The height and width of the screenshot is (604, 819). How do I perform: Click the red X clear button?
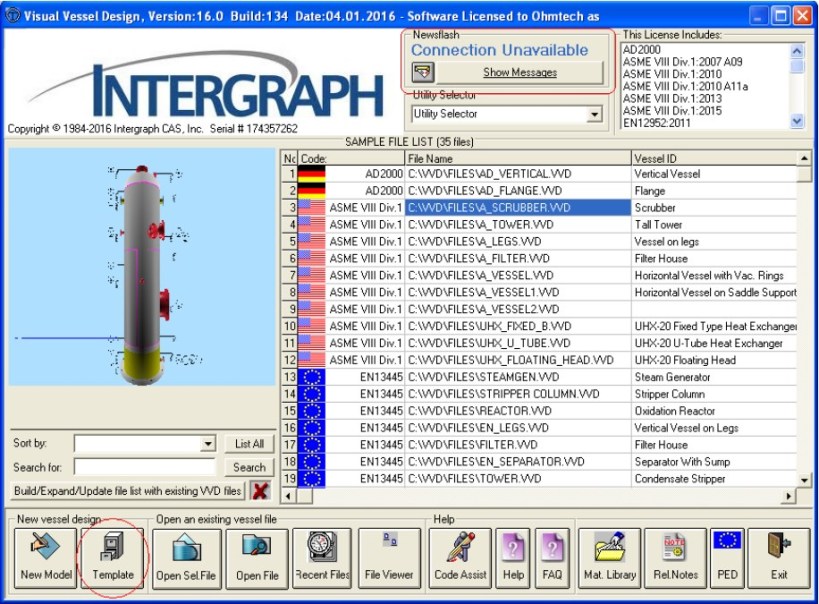click(x=260, y=491)
